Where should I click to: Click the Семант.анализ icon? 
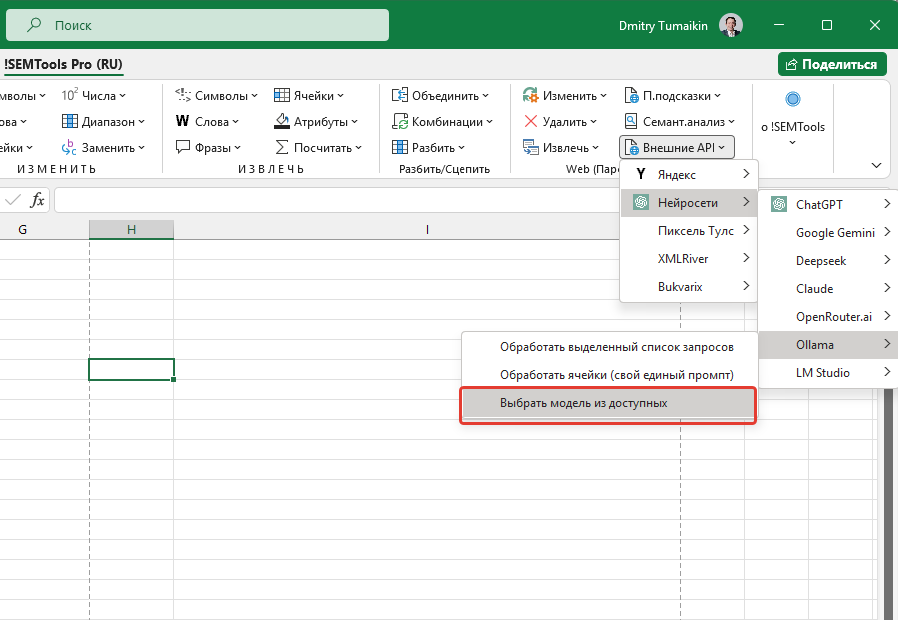[631, 121]
